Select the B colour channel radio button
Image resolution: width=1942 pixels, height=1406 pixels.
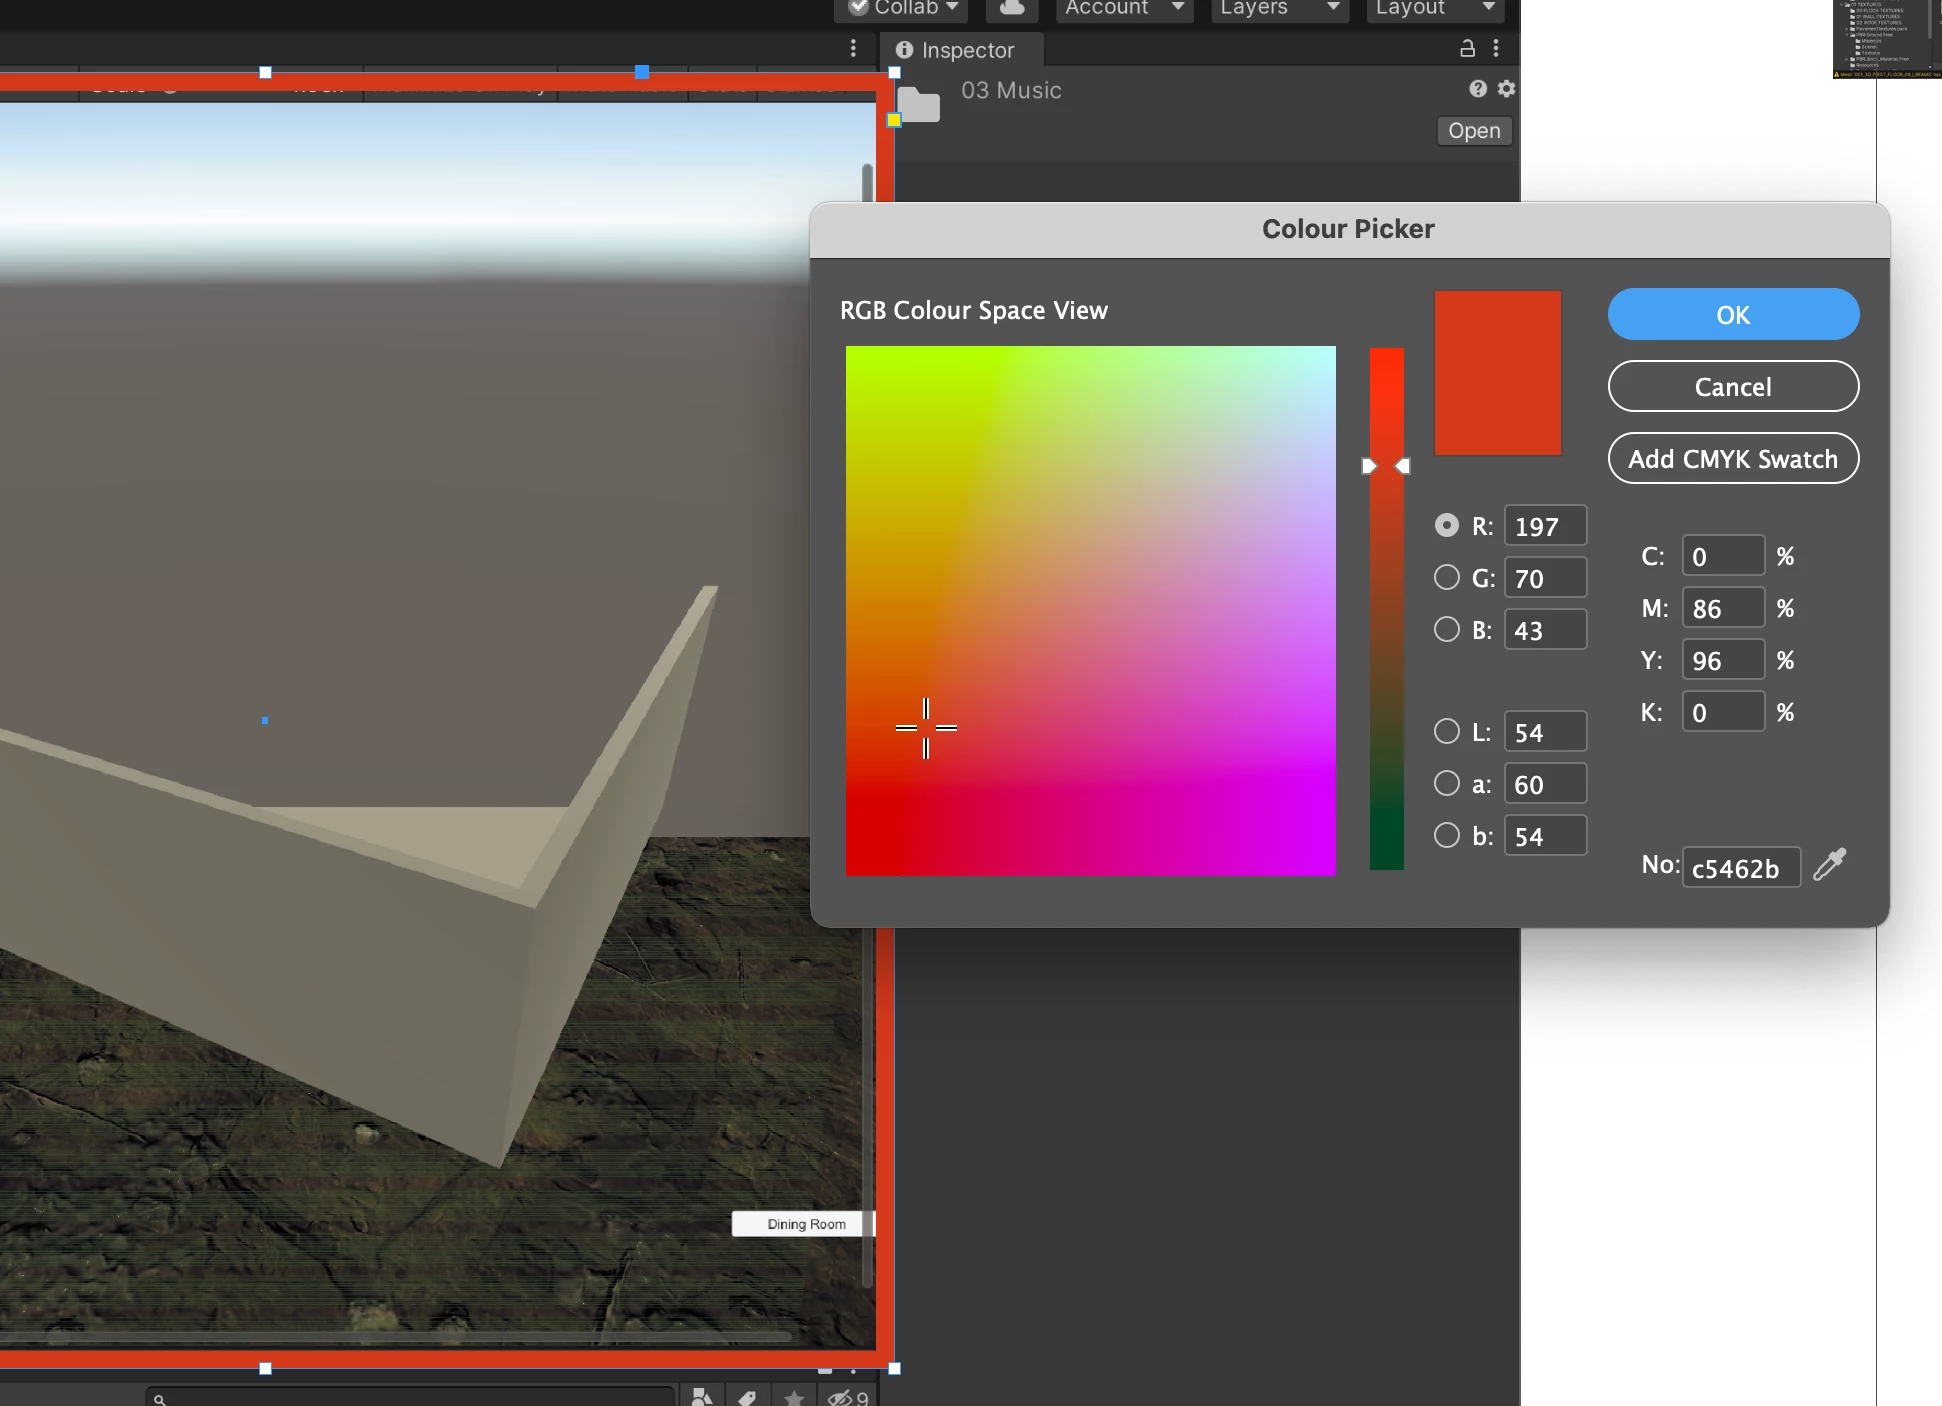[x=1446, y=629]
